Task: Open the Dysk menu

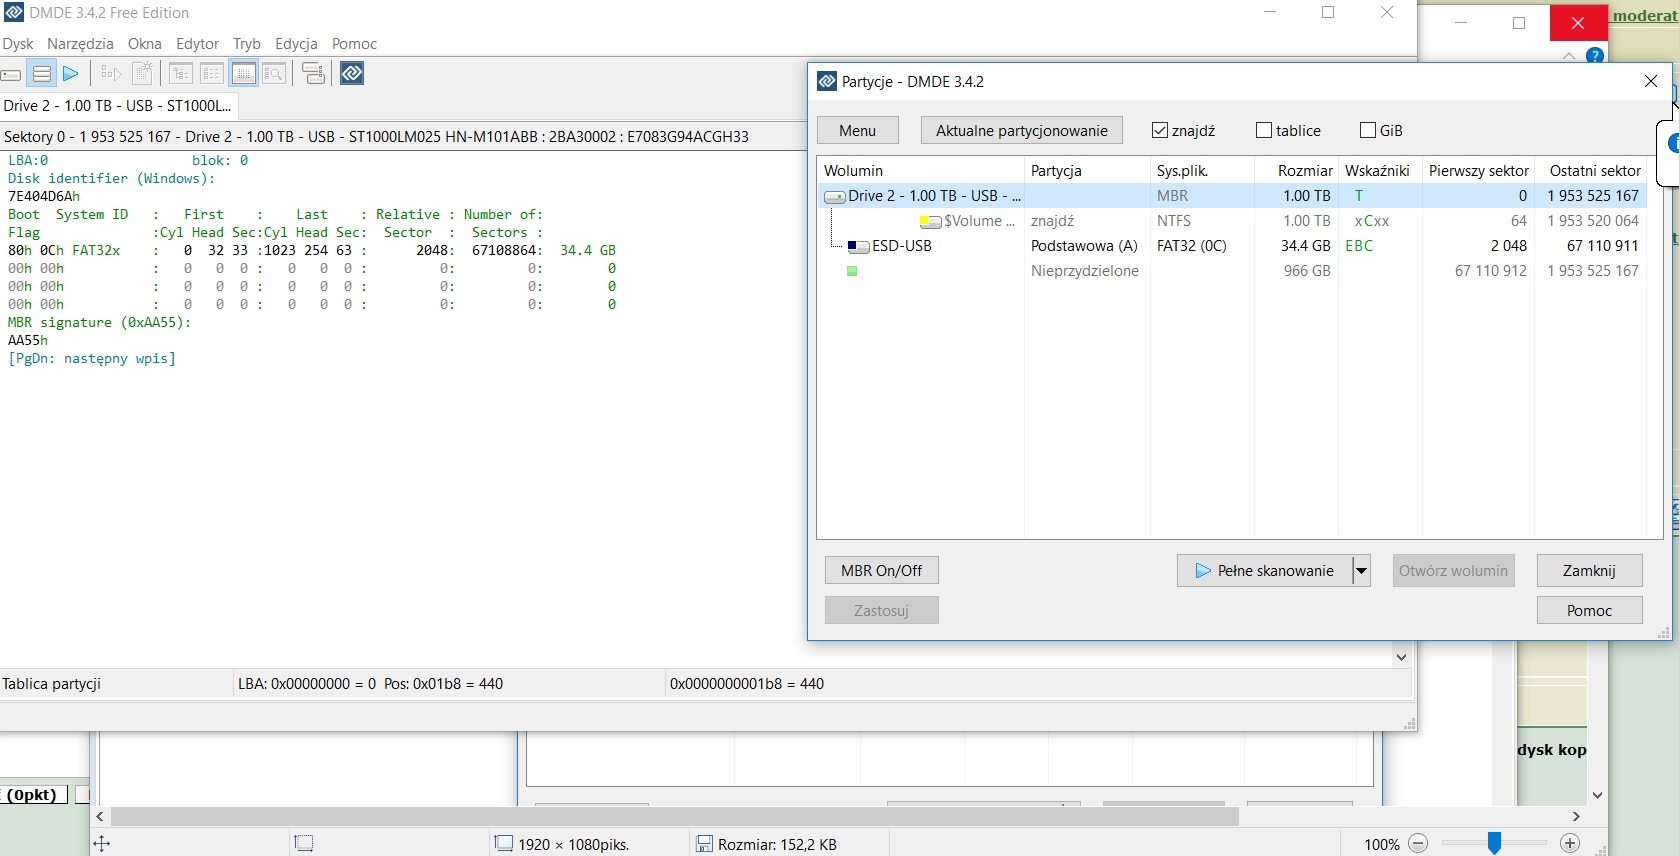Action: tap(18, 44)
